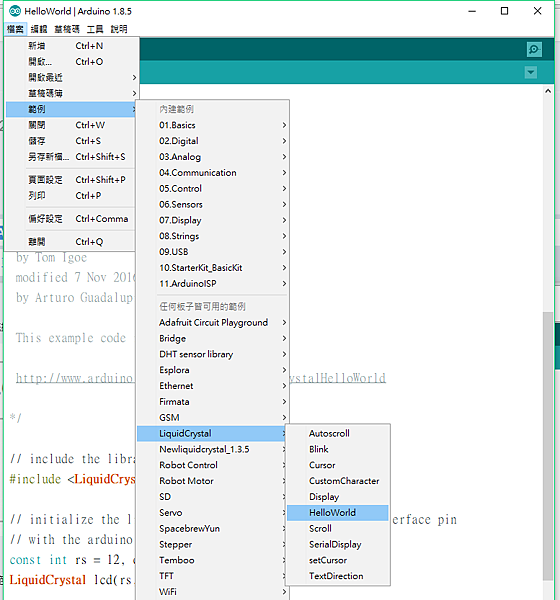Expand Adafruit Circuit Playground examples
560x600 pixels.
coord(212,323)
